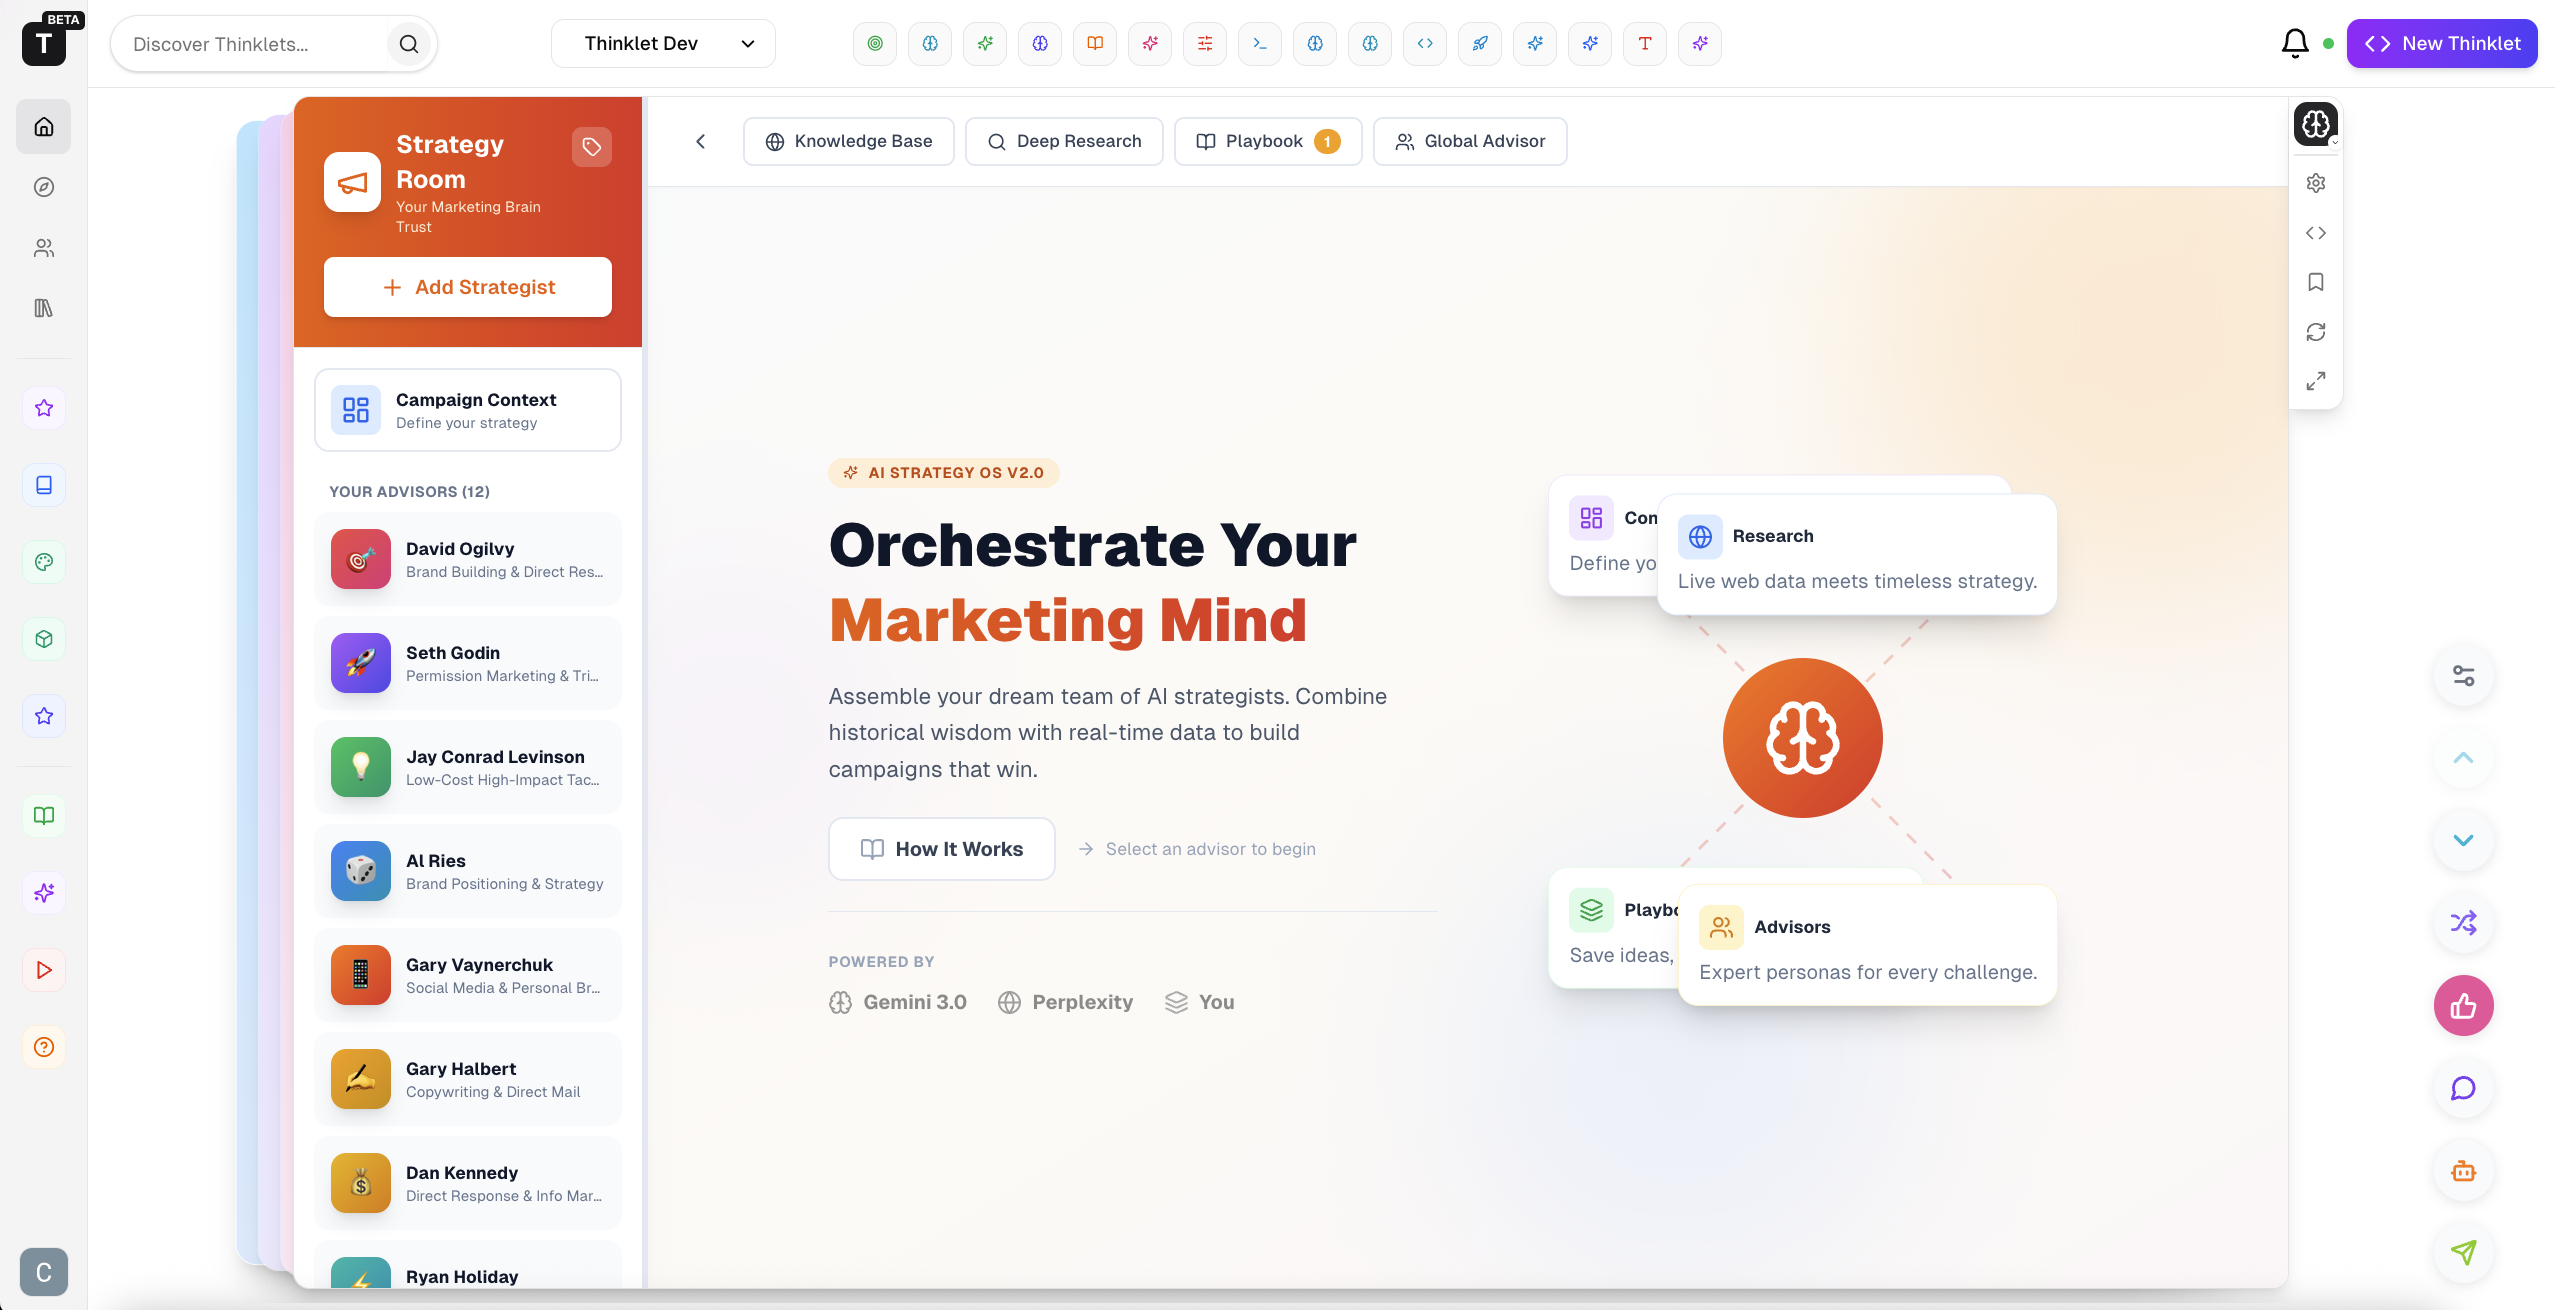Select advisor David Ogilvy from the list
The height and width of the screenshot is (1310, 2555).
(x=467, y=559)
